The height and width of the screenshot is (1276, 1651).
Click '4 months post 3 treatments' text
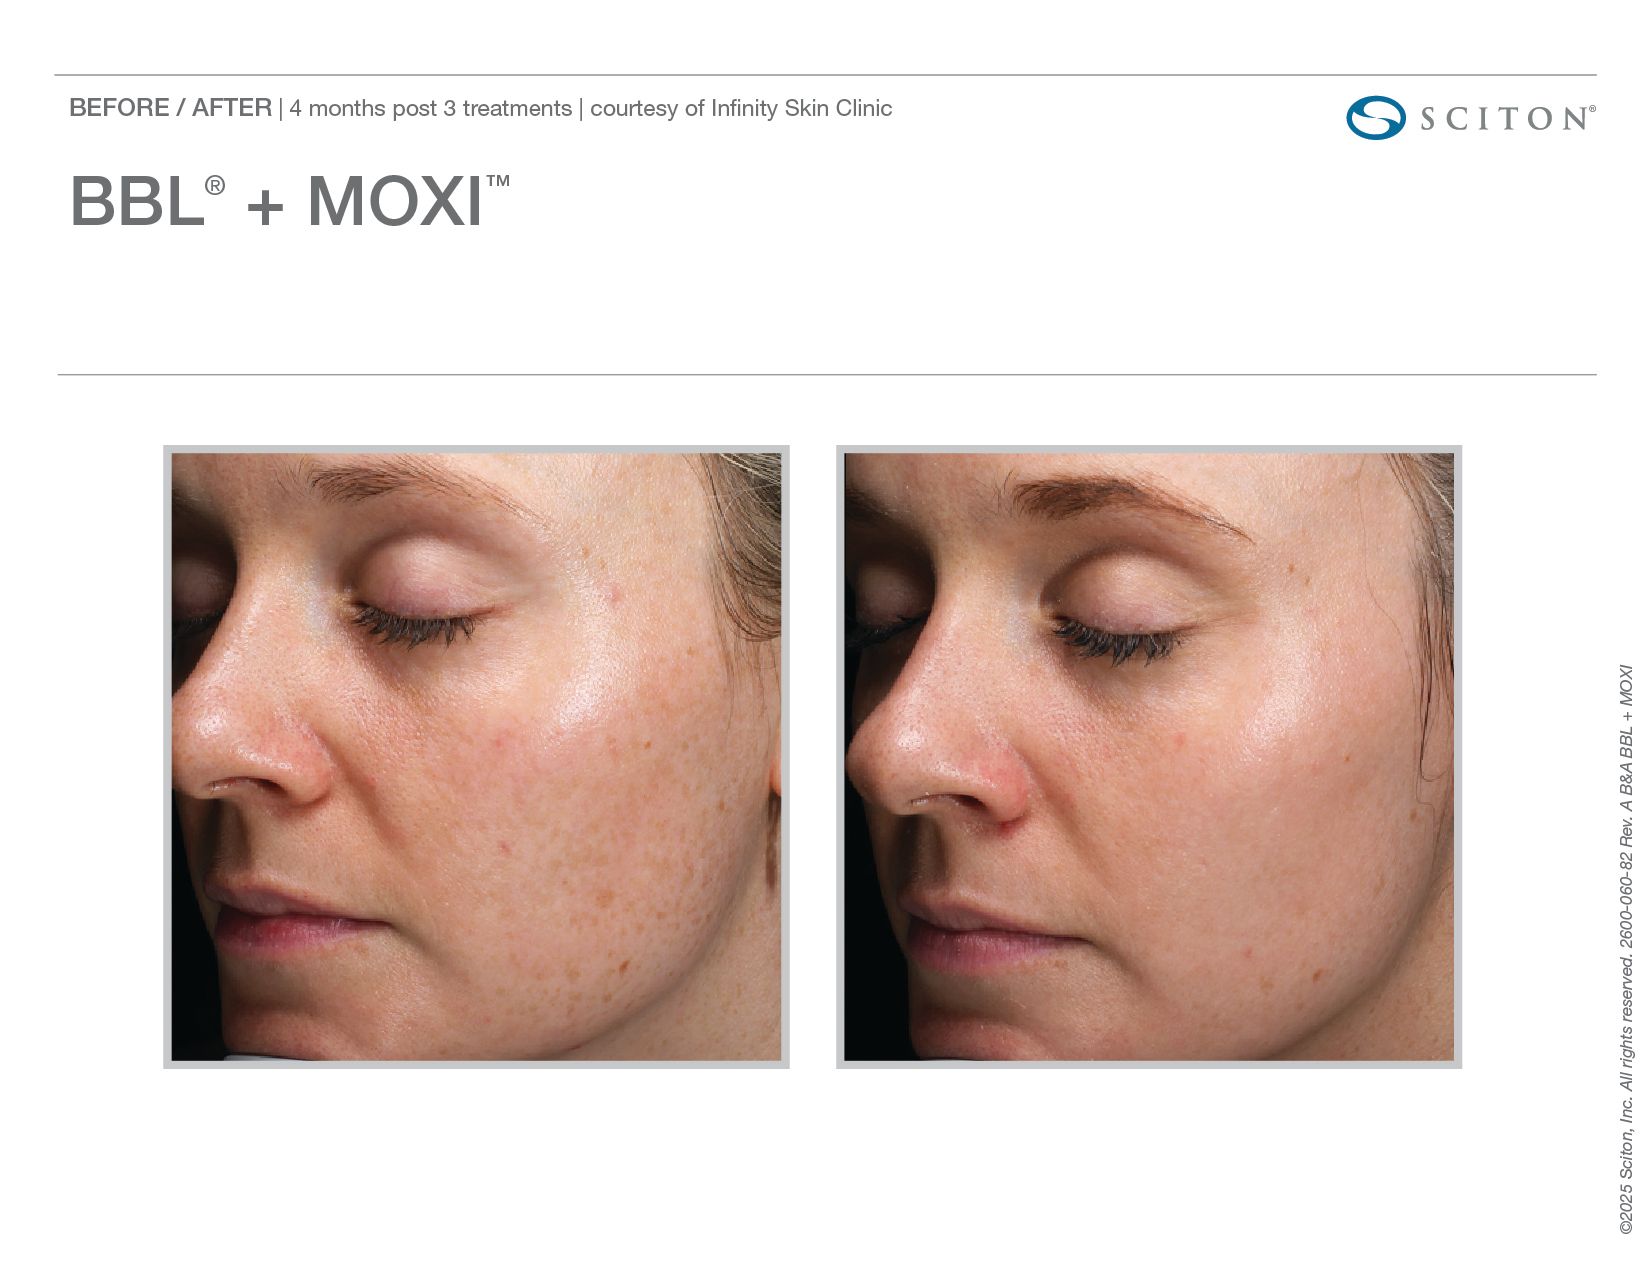click(431, 108)
